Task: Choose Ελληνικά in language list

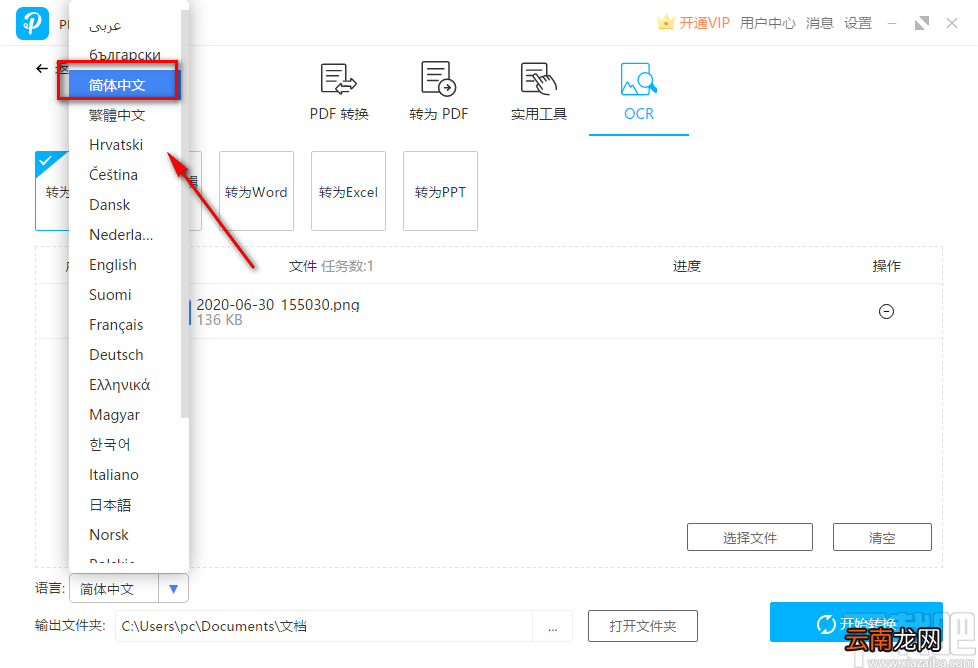Action: pyautogui.click(x=125, y=385)
